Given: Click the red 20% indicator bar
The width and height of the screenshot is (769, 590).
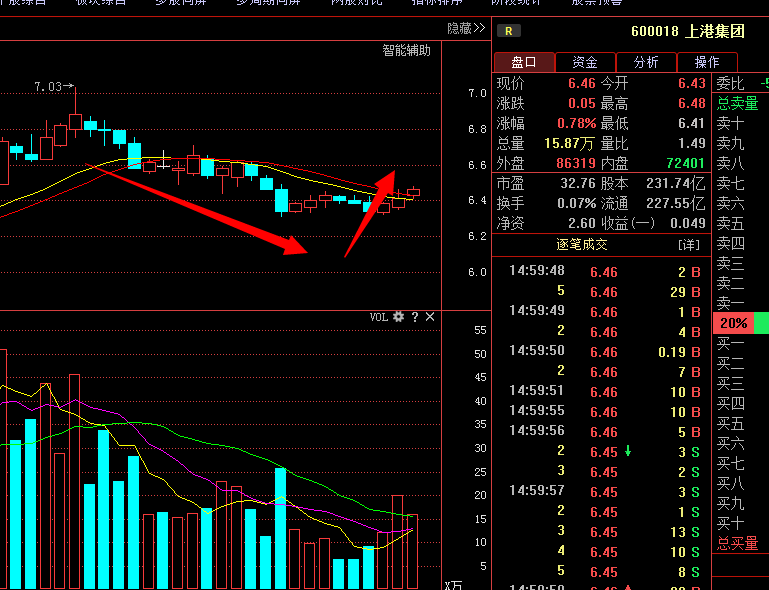Looking at the screenshot, I should [x=733, y=323].
